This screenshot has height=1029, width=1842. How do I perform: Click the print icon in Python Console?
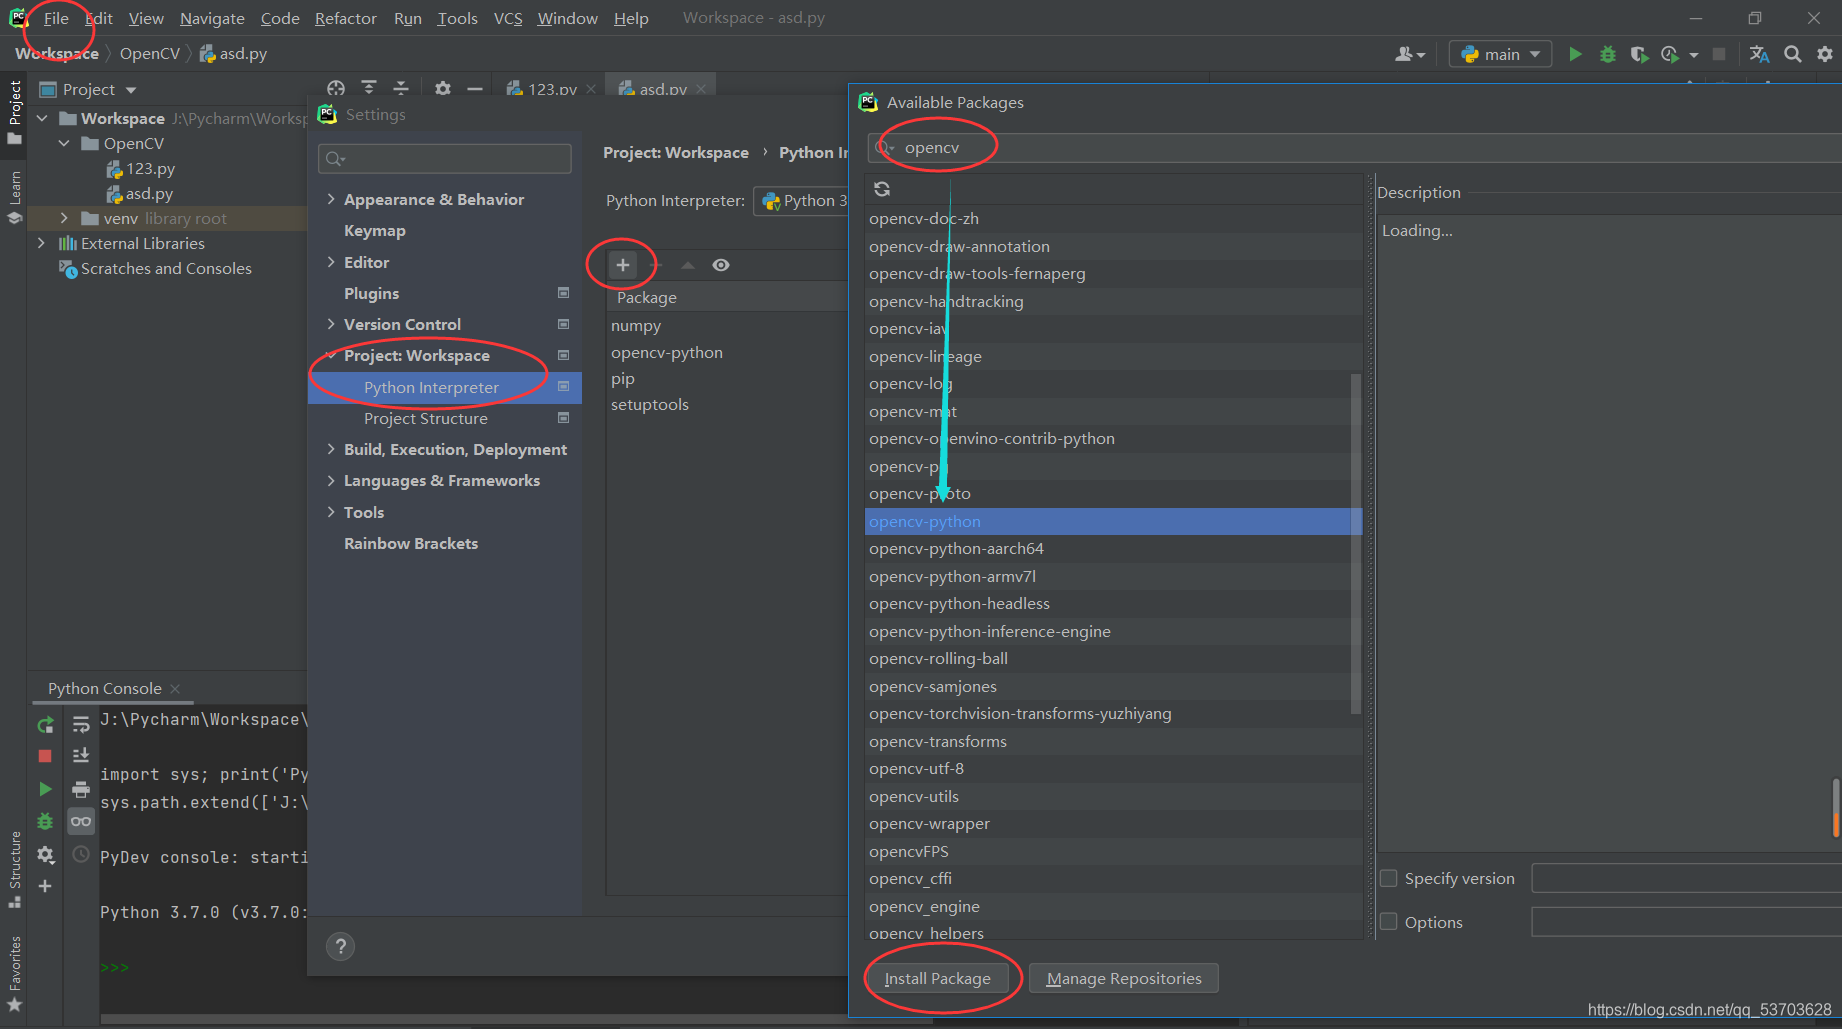[81, 789]
